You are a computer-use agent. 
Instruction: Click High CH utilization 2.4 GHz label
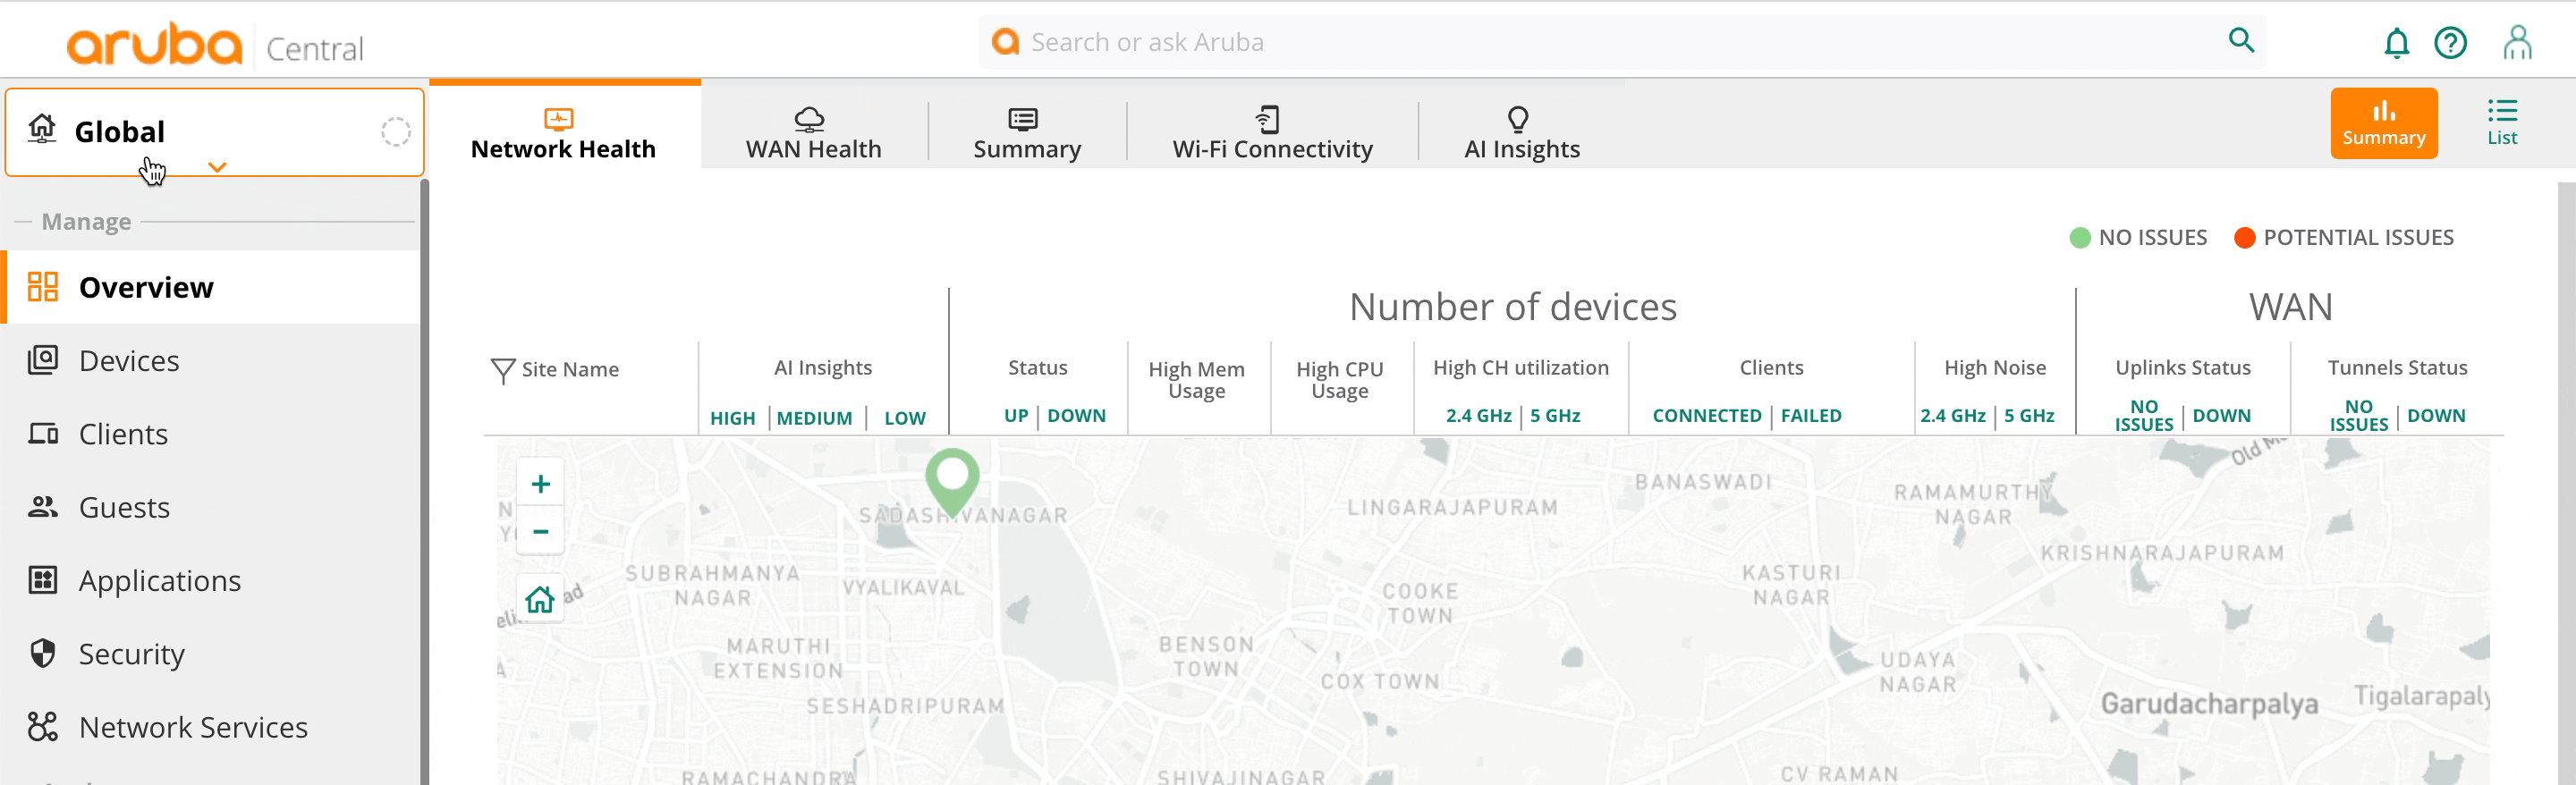click(x=1478, y=415)
